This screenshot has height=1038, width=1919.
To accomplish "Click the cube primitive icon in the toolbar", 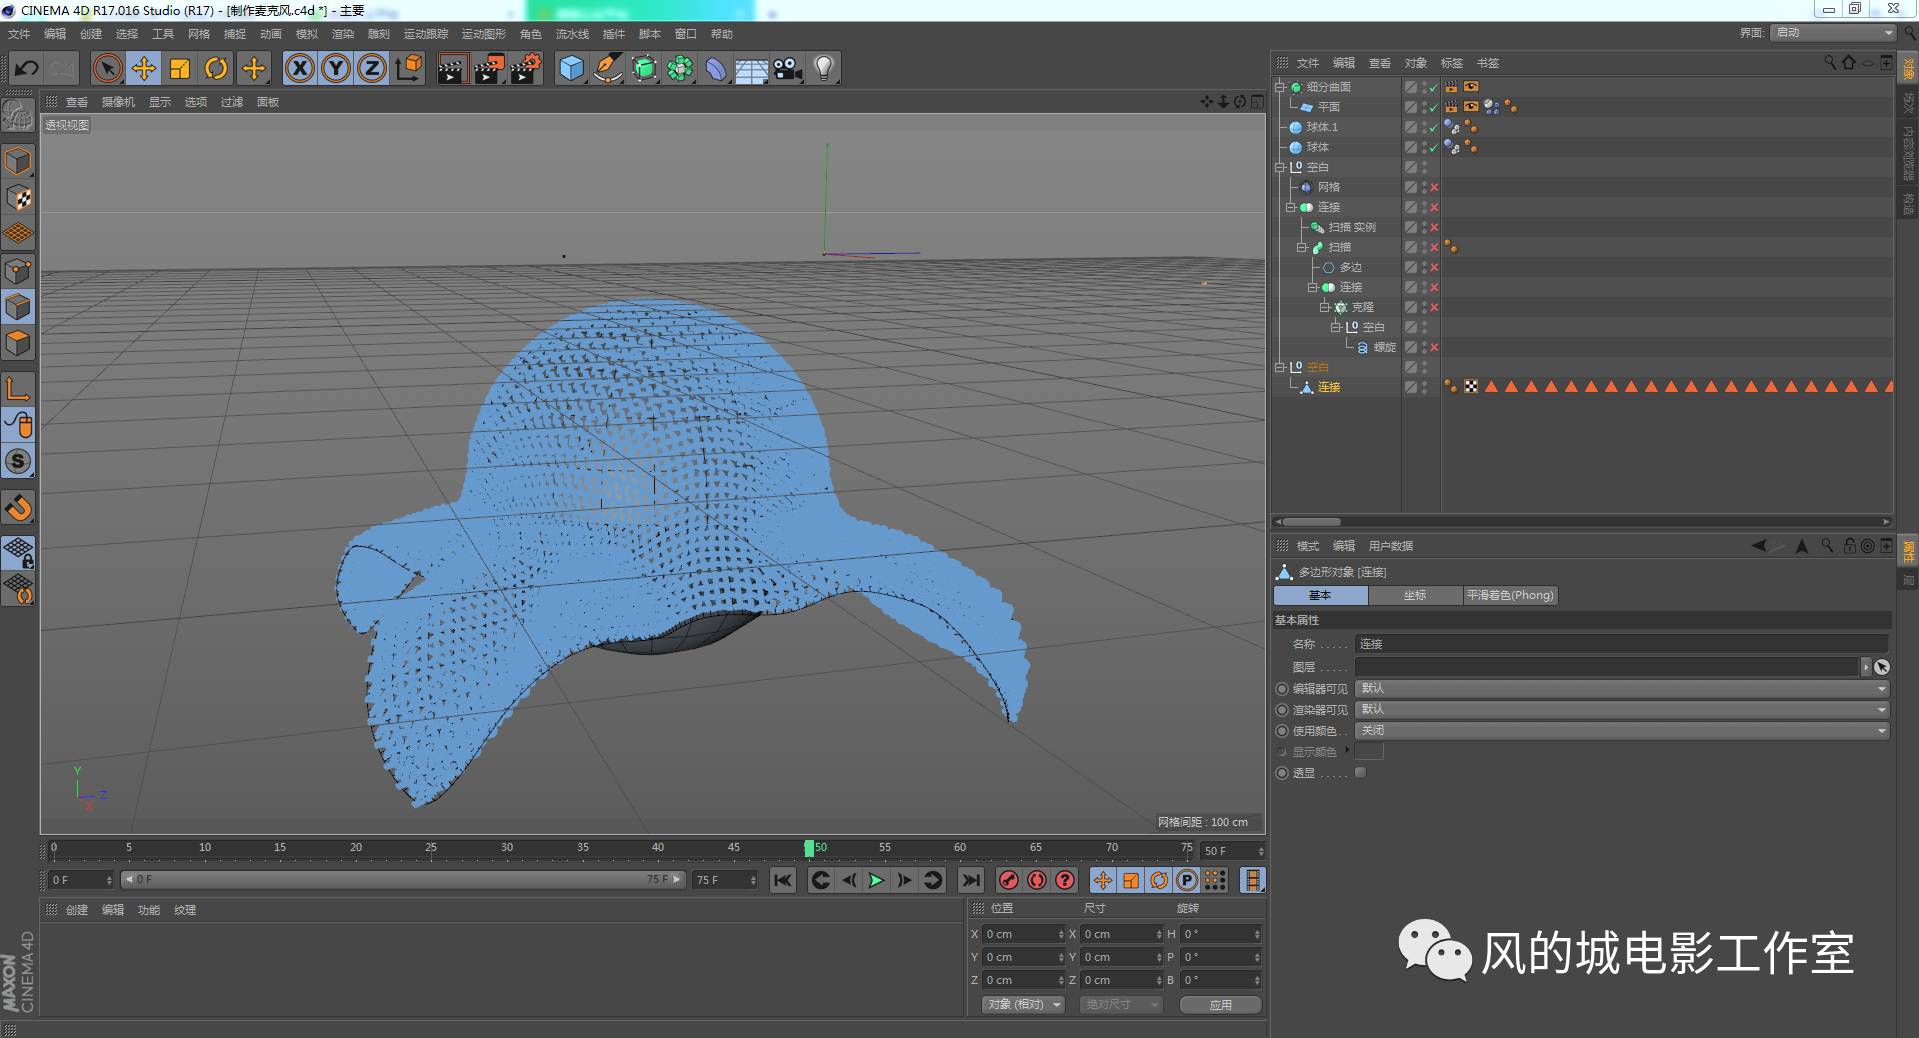I will click(x=570, y=68).
